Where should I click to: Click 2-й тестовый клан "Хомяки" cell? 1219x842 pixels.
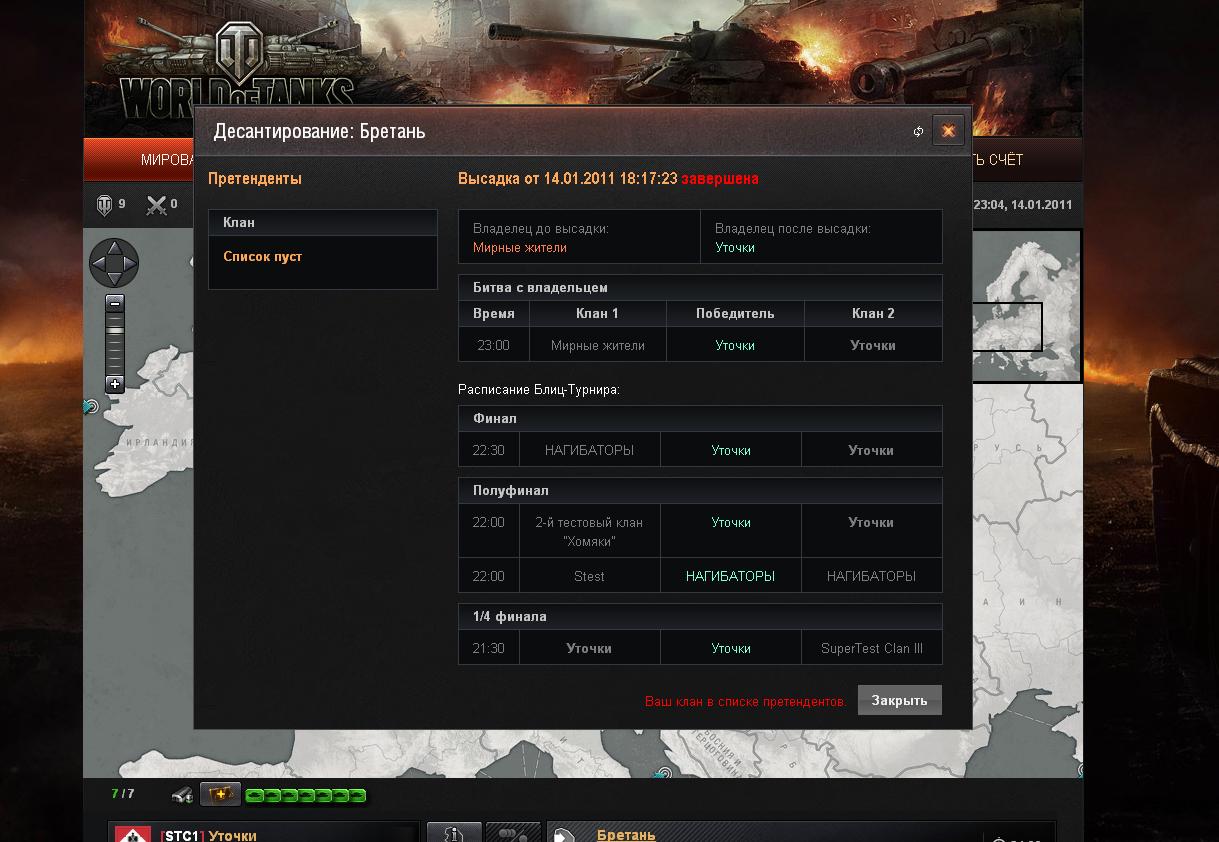pos(589,531)
